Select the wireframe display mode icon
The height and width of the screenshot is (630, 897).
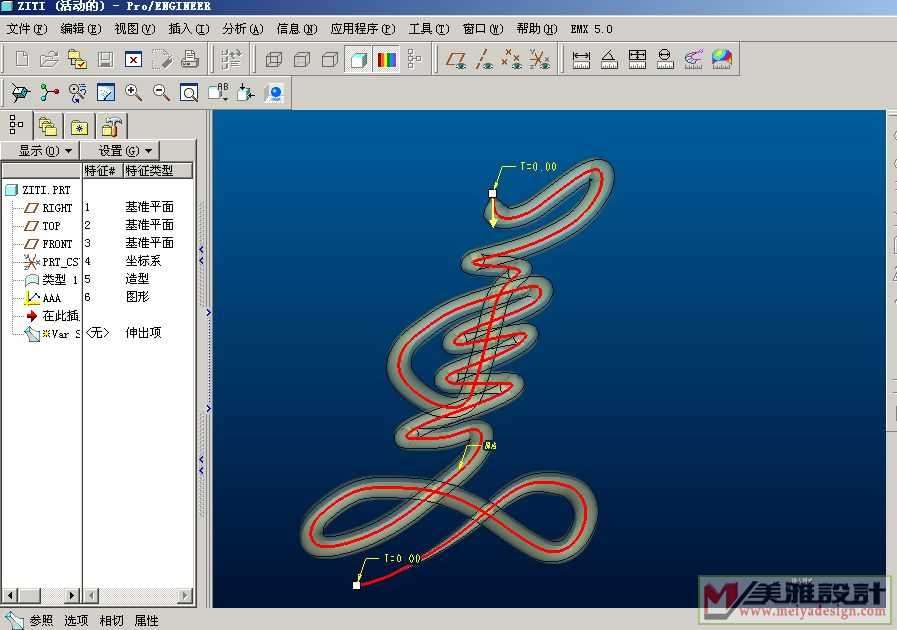pyautogui.click(x=274, y=60)
